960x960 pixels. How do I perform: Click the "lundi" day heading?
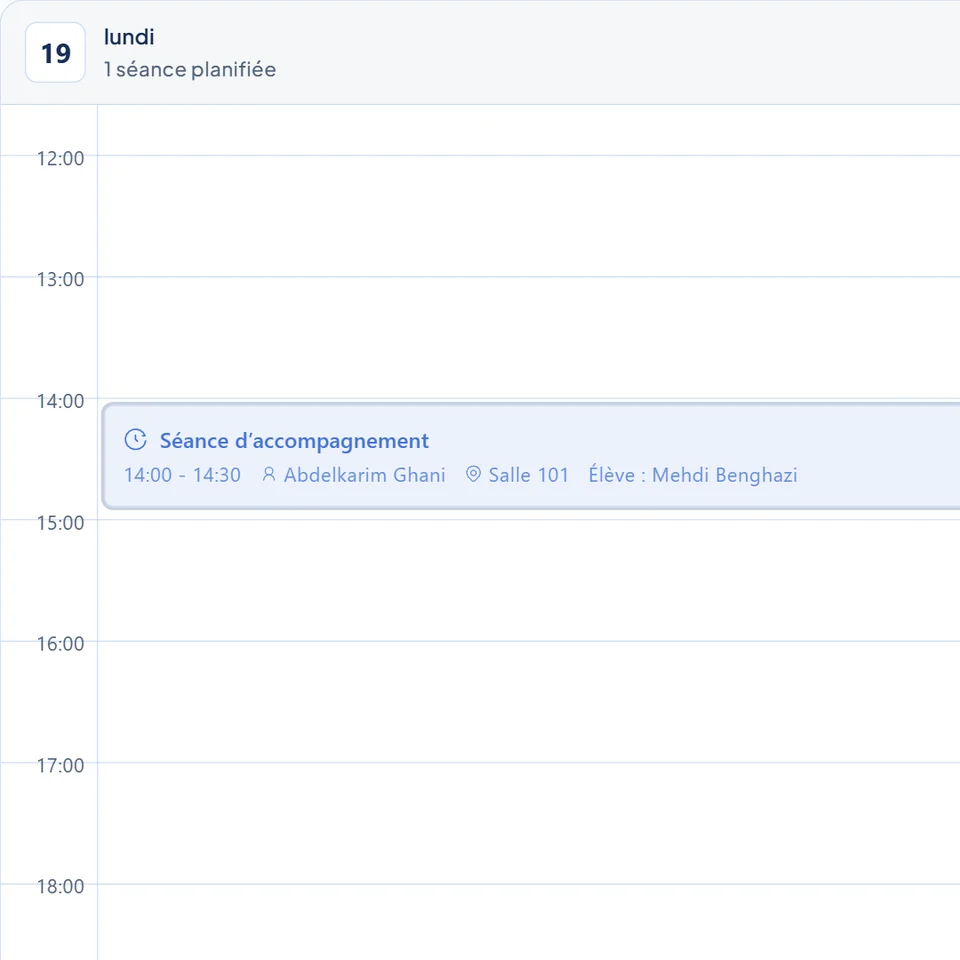[x=129, y=37]
